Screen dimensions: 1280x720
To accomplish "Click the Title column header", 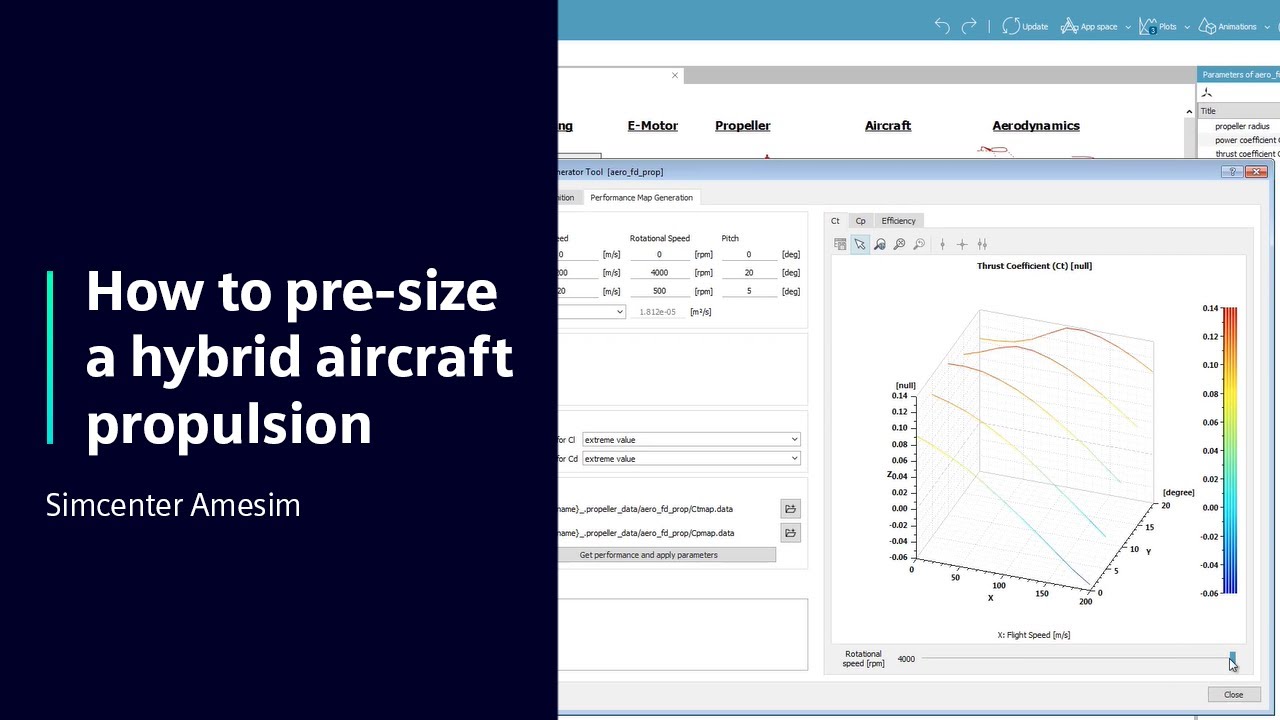I will pyautogui.click(x=1239, y=111).
